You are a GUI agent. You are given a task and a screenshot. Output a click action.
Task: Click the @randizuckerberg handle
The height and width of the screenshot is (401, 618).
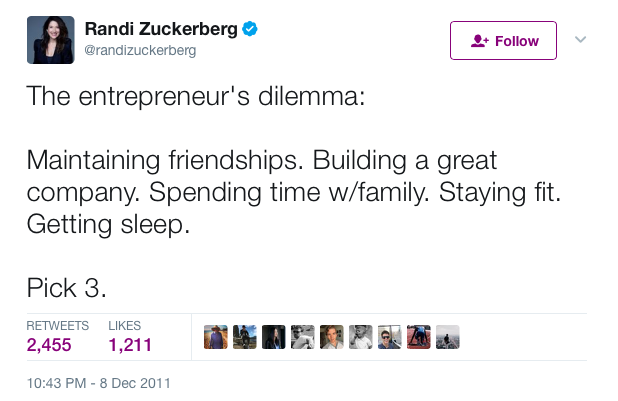coord(140,50)
